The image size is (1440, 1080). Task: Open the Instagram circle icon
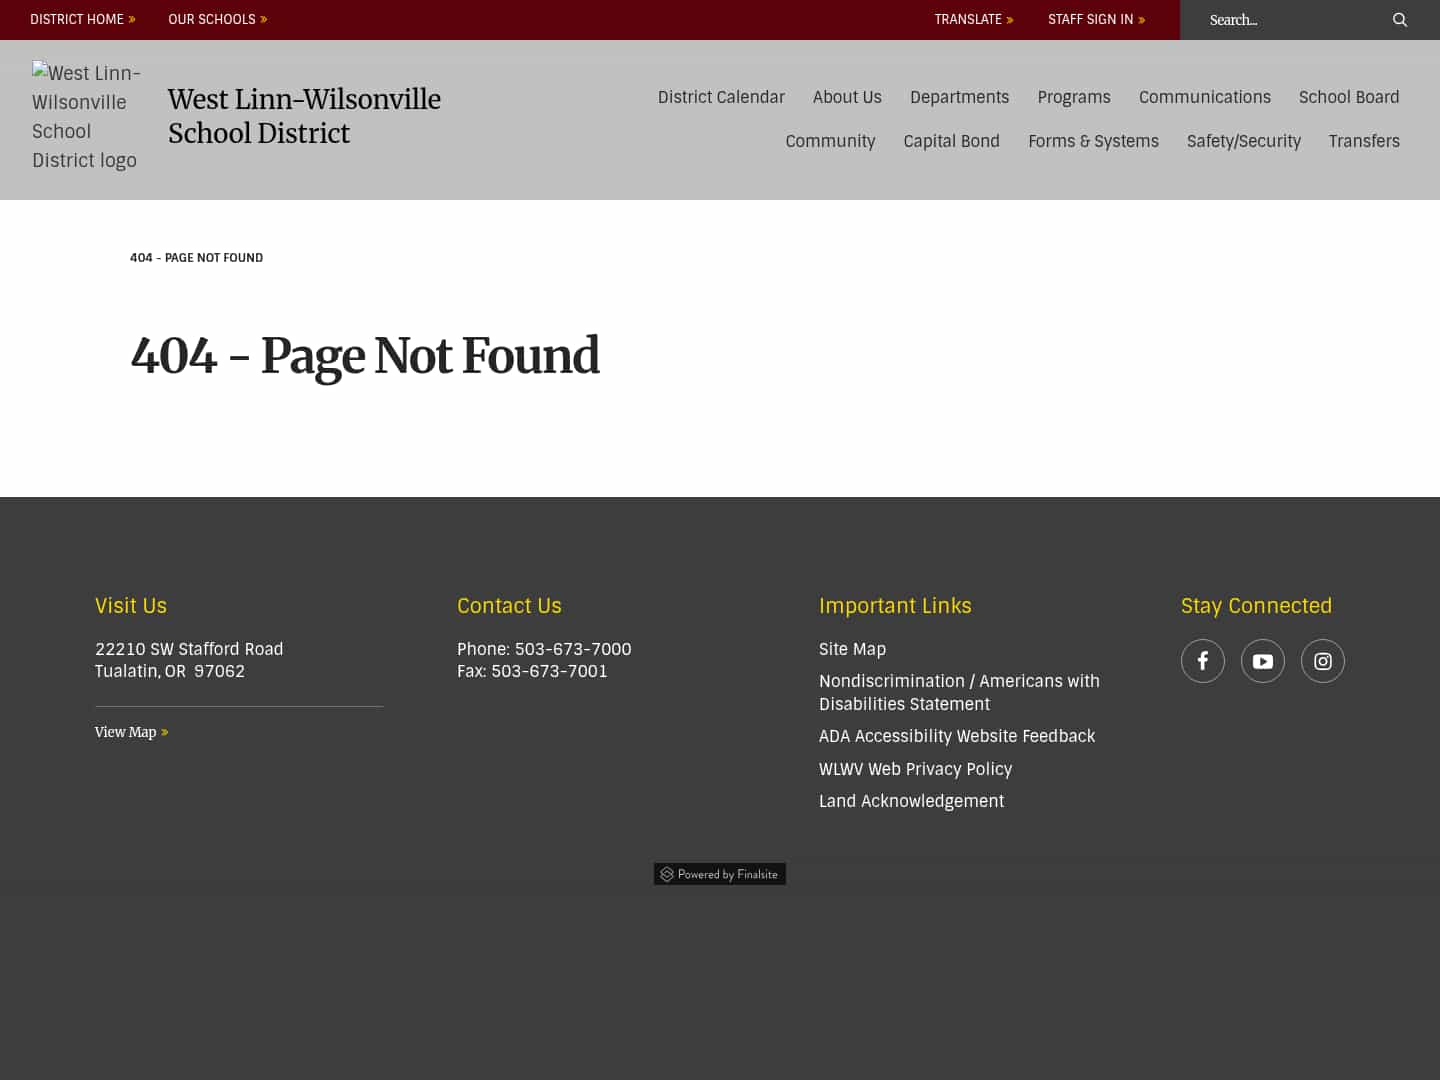(1323, 661)
